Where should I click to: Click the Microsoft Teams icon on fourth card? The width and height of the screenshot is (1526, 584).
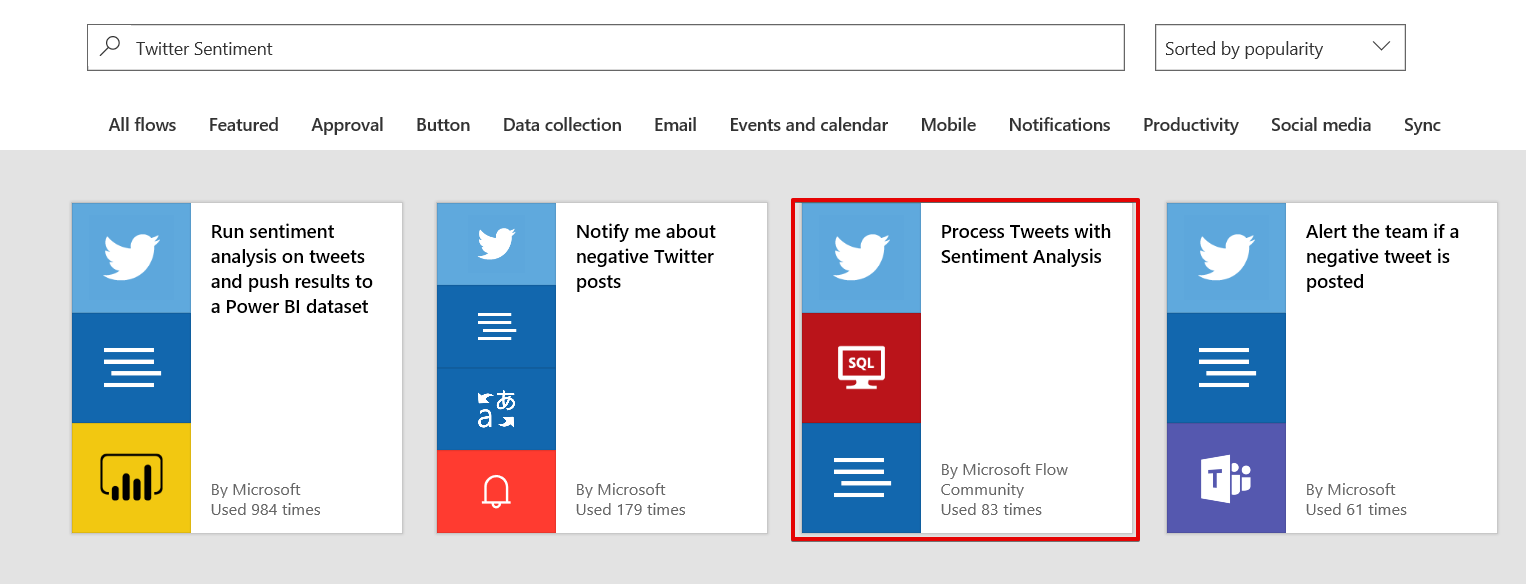tap(1226, 478)
